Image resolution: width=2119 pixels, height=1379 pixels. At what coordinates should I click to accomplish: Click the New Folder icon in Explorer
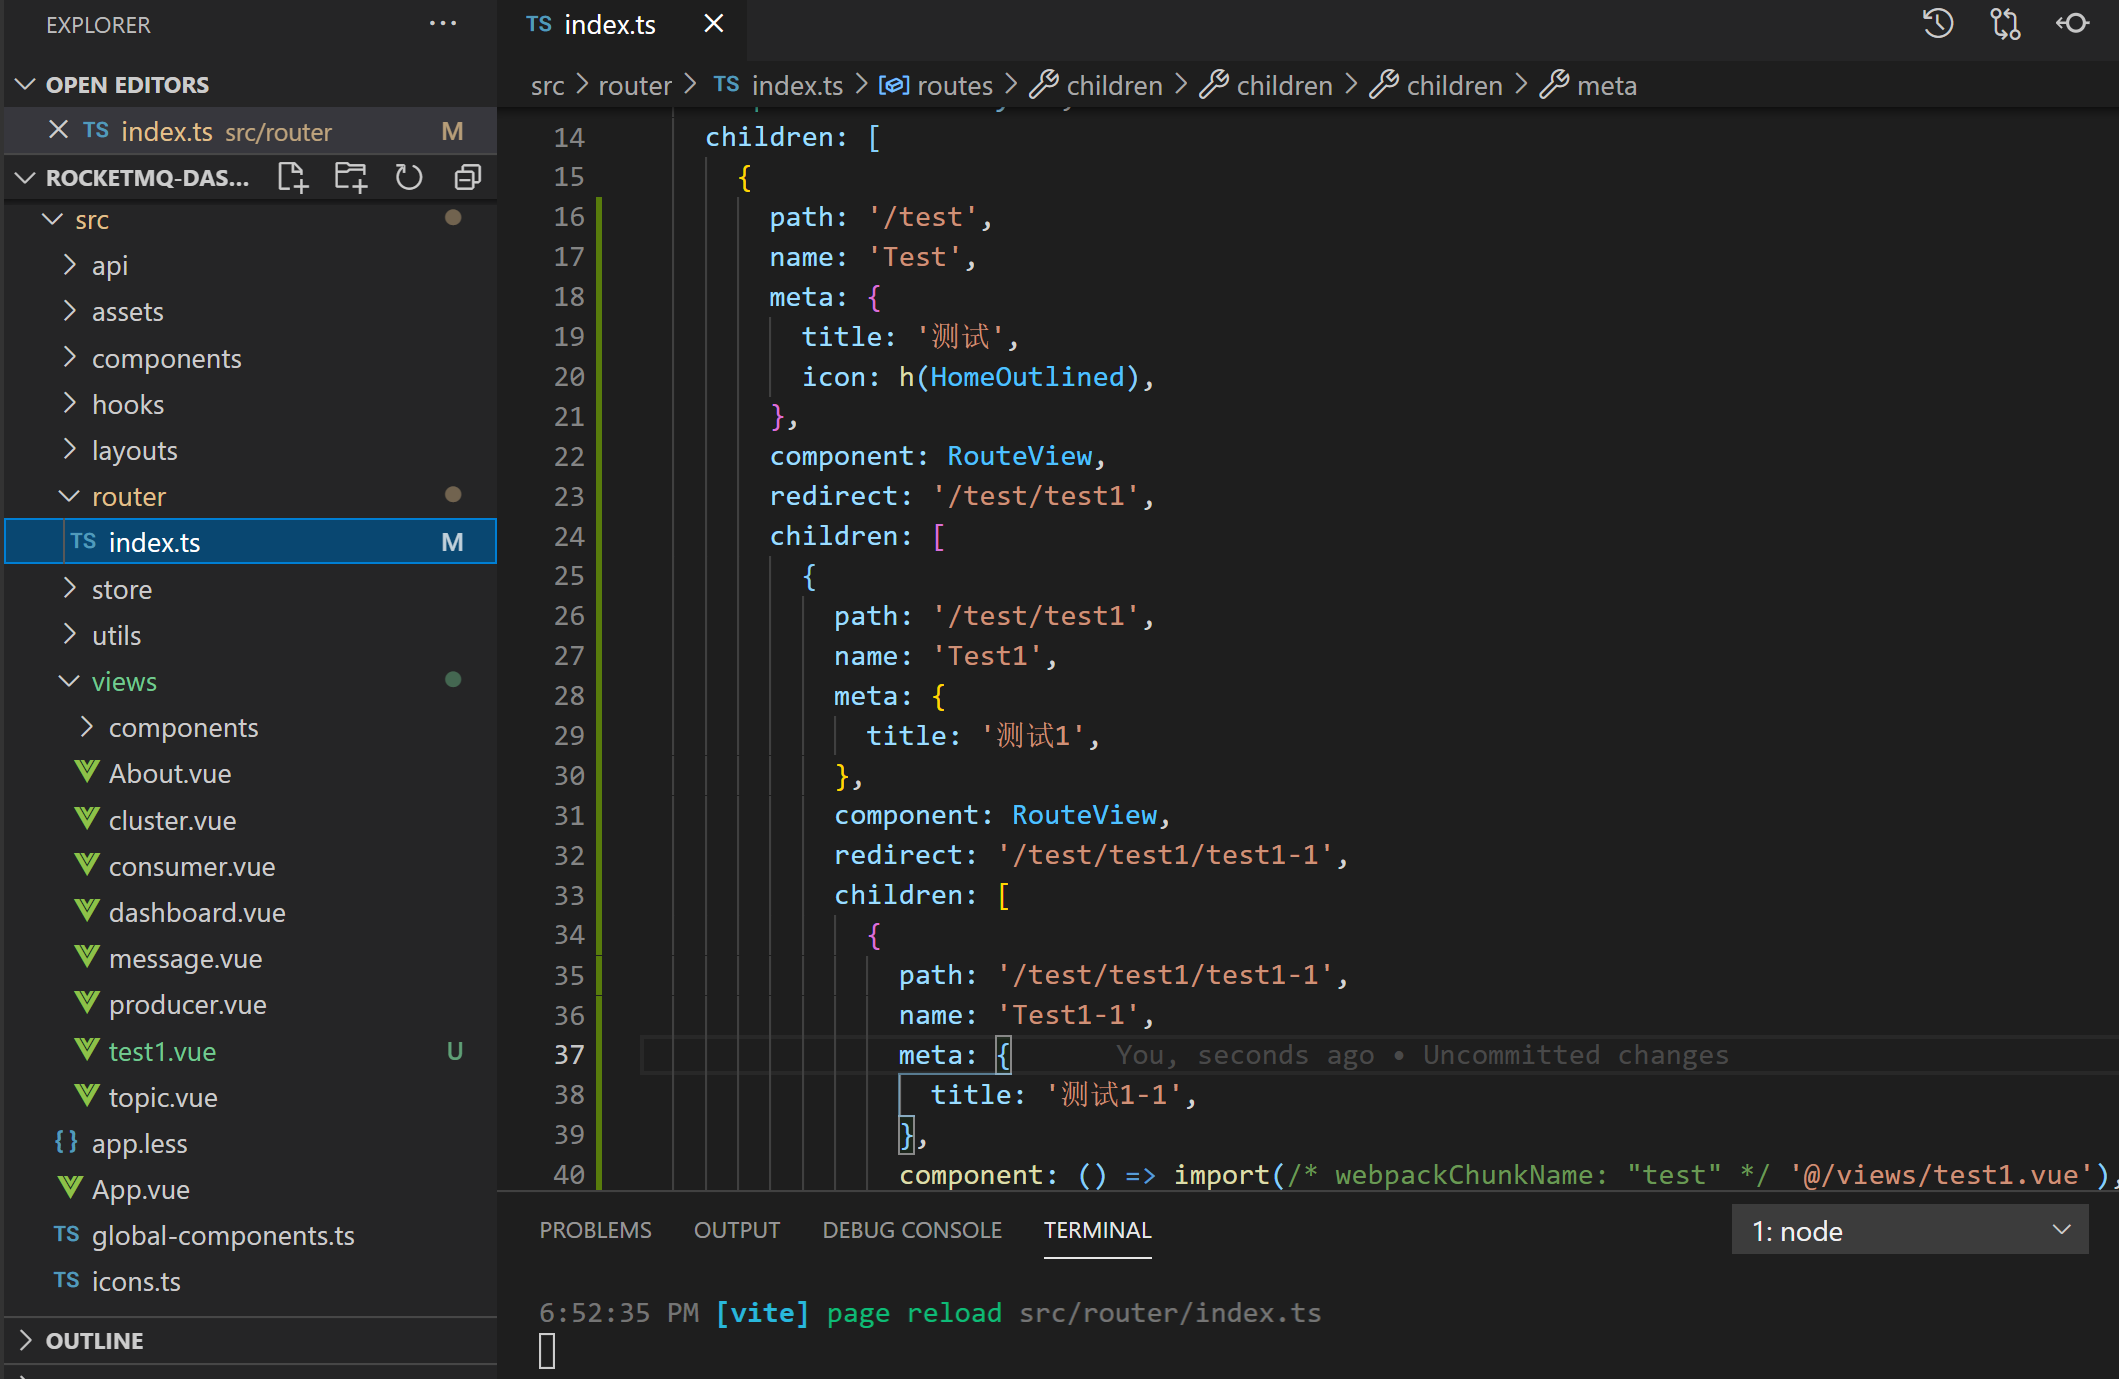tap(350, 177)
